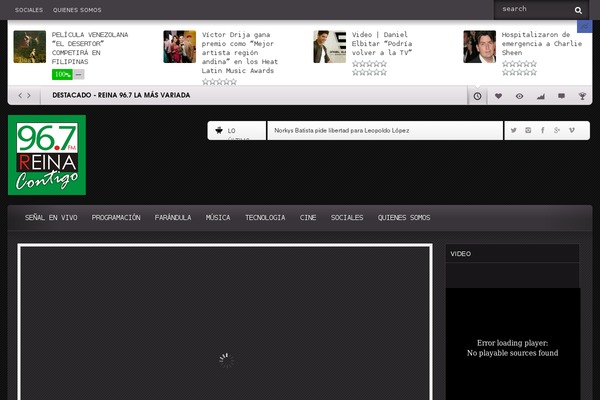Open the trending chart icon tab
The height and width of the screenshot is (400, 600).
(540, 96)
